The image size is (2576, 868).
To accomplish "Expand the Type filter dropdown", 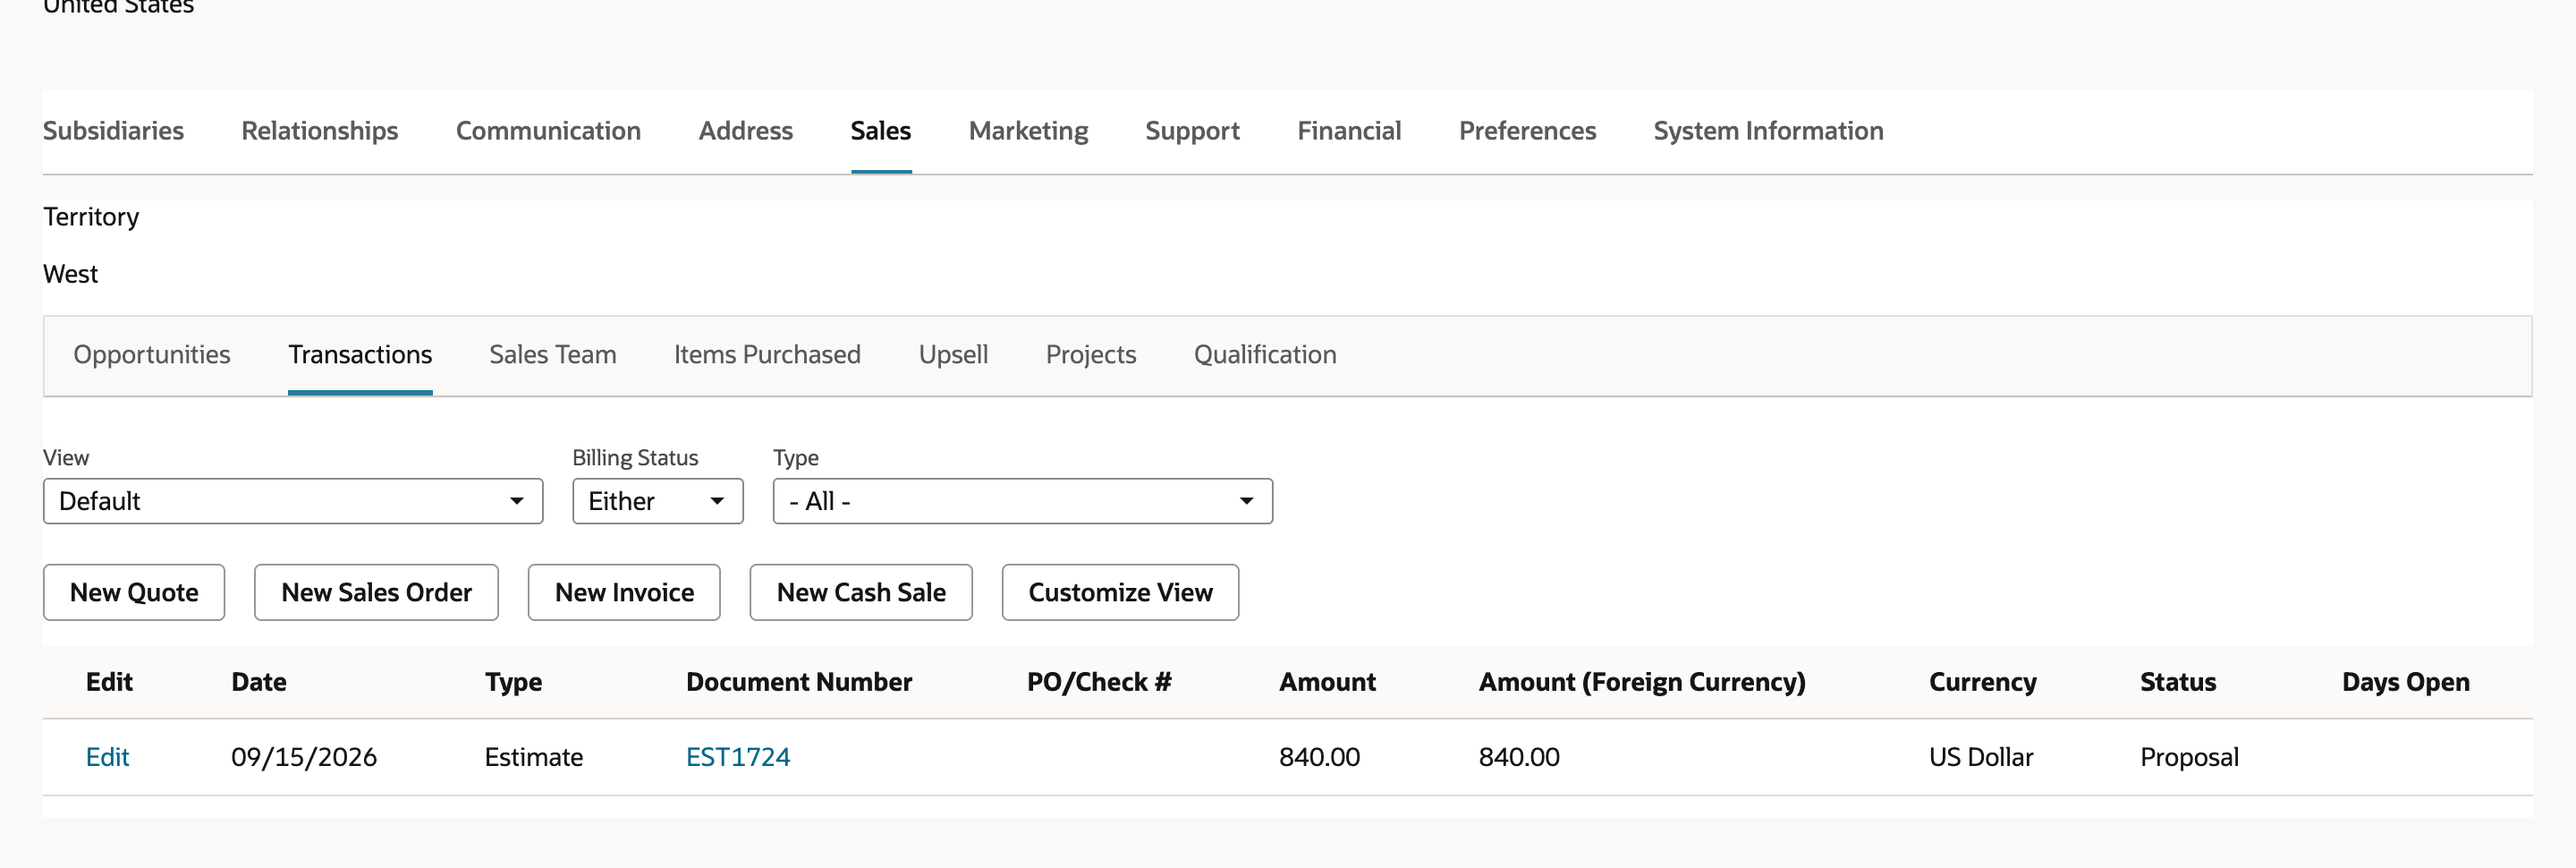I will pos(1022,501).
